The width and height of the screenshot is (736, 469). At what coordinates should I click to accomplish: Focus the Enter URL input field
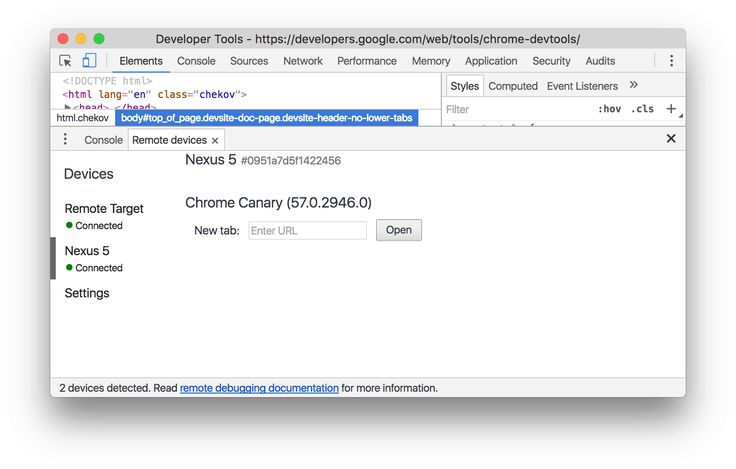pos(307,231)
